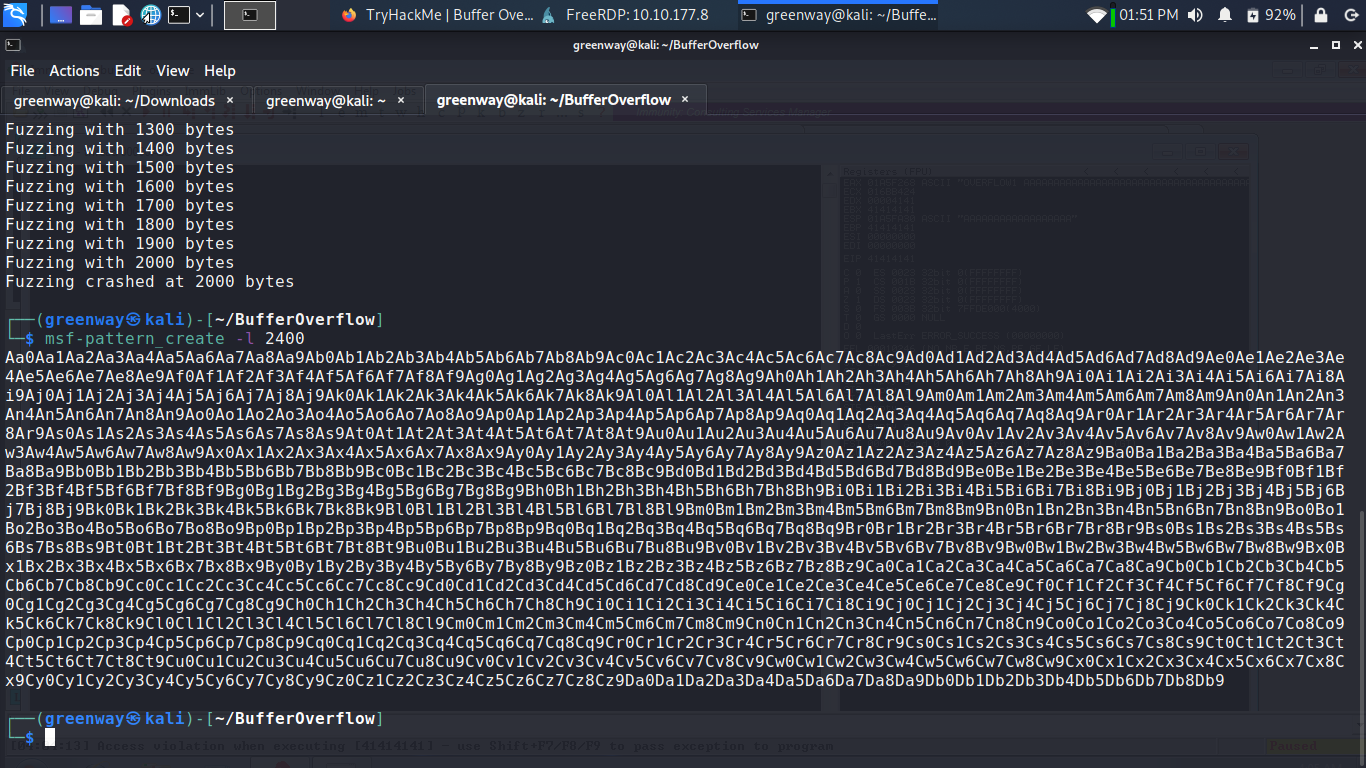Launch the text editor from the panel

[x=121, y=14]
